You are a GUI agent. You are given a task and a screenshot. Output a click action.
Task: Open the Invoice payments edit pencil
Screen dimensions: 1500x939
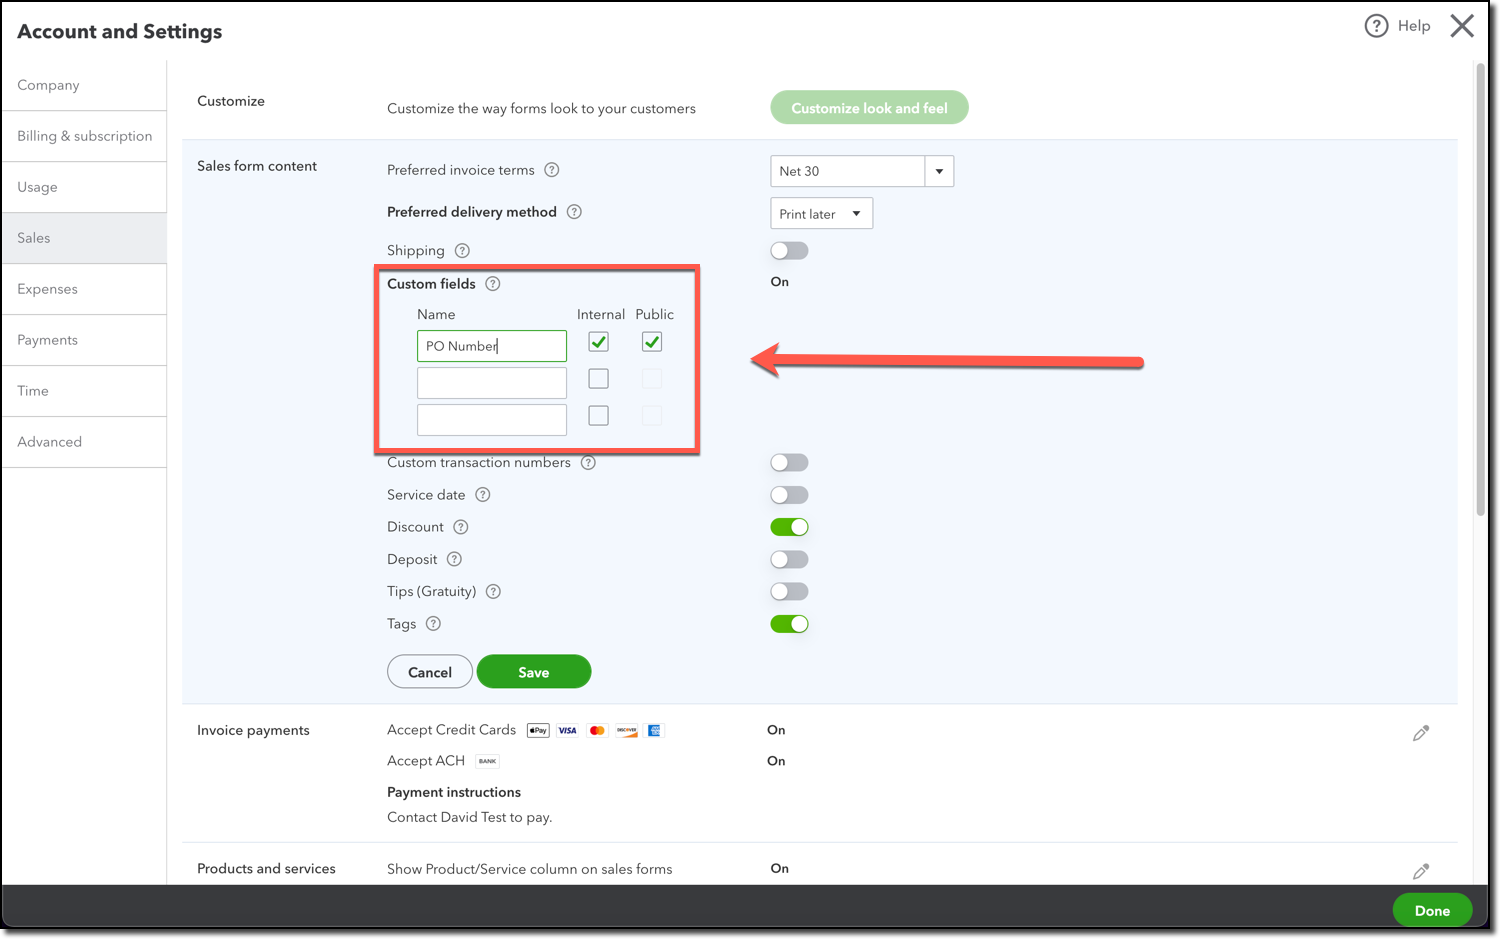(x=1421, y=732)
